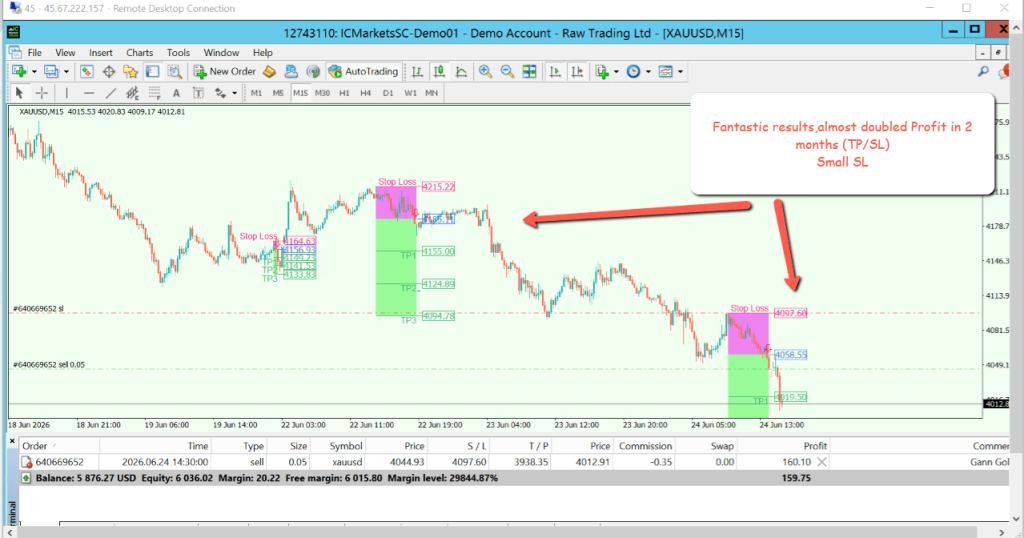Select the D1 timeframe button
Viewport: 1024px width, 538px height.
click(x=388, y=93)
